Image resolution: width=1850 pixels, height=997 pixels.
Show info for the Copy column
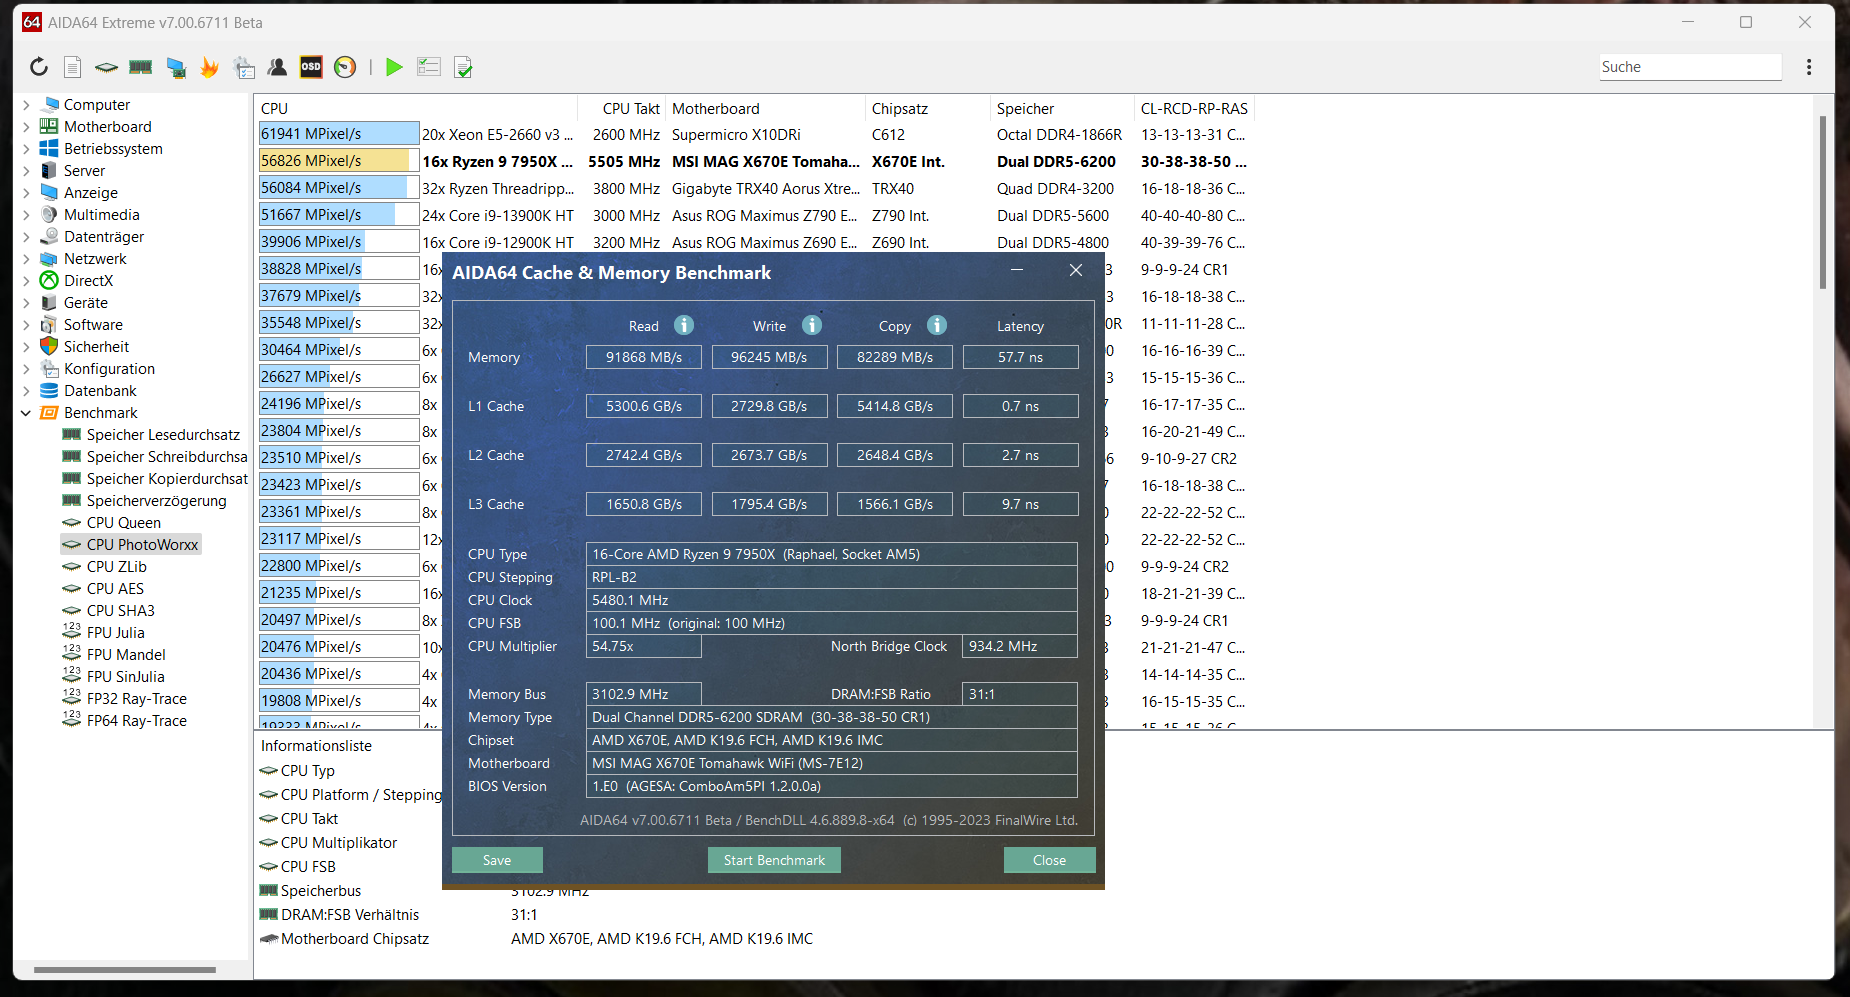coord(937,325)
